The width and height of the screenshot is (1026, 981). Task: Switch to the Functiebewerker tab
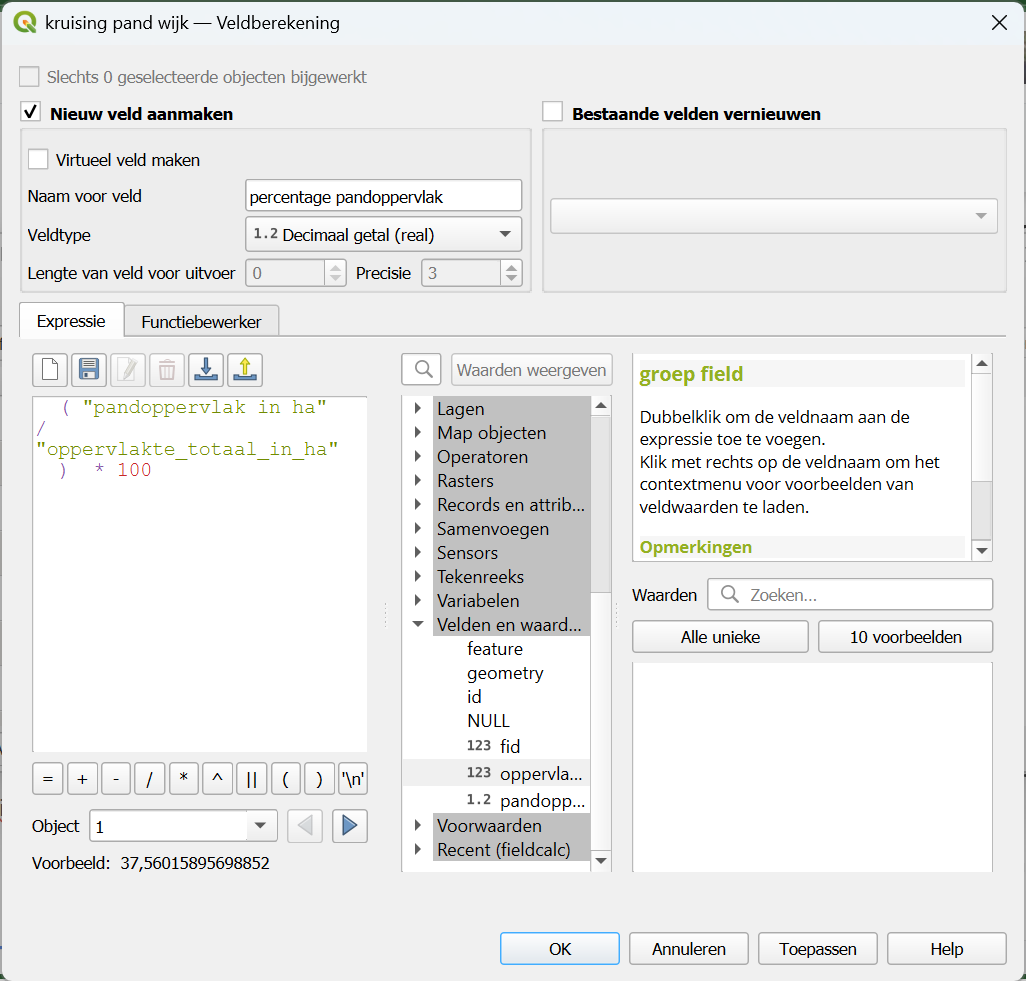coord(201,322)
